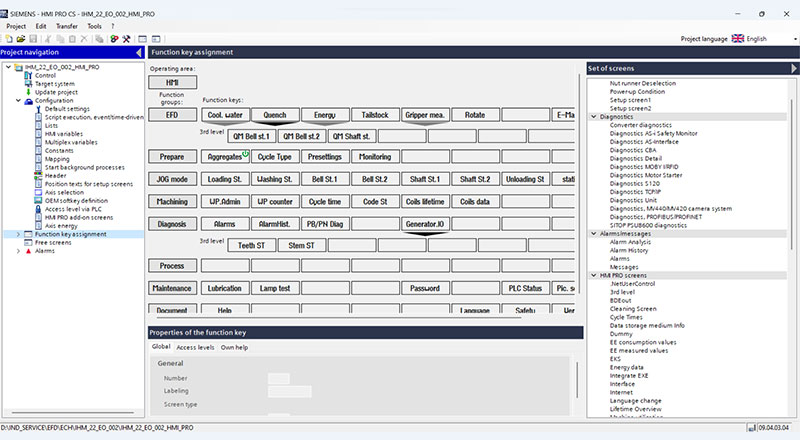Viewport: 800px width, 440px height.
Task: Click the status bar icon beside version 09.04.03.04
Action: pos(752,428)
